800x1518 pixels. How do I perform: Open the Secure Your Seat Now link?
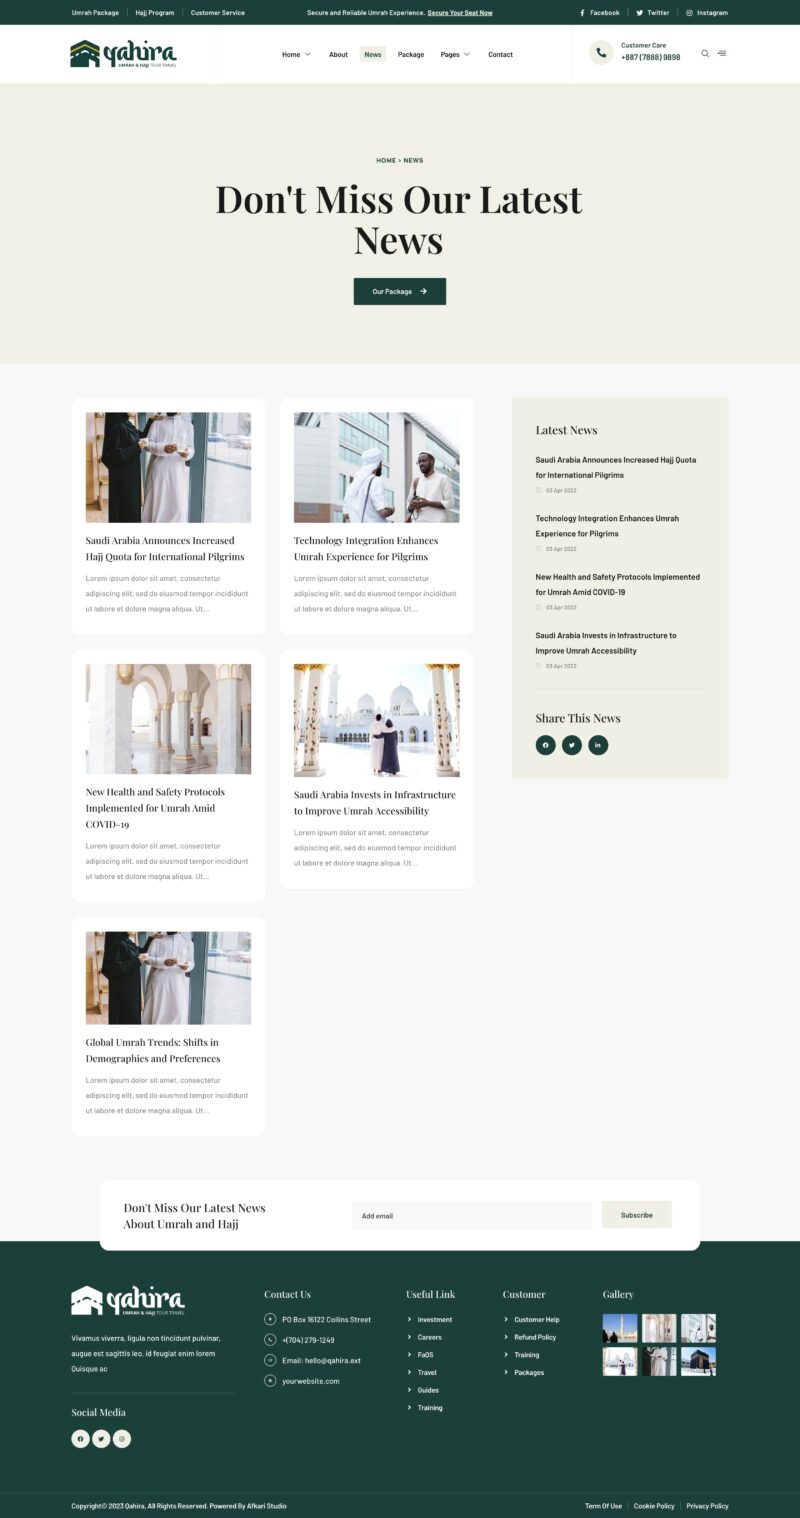click(460, 13)
